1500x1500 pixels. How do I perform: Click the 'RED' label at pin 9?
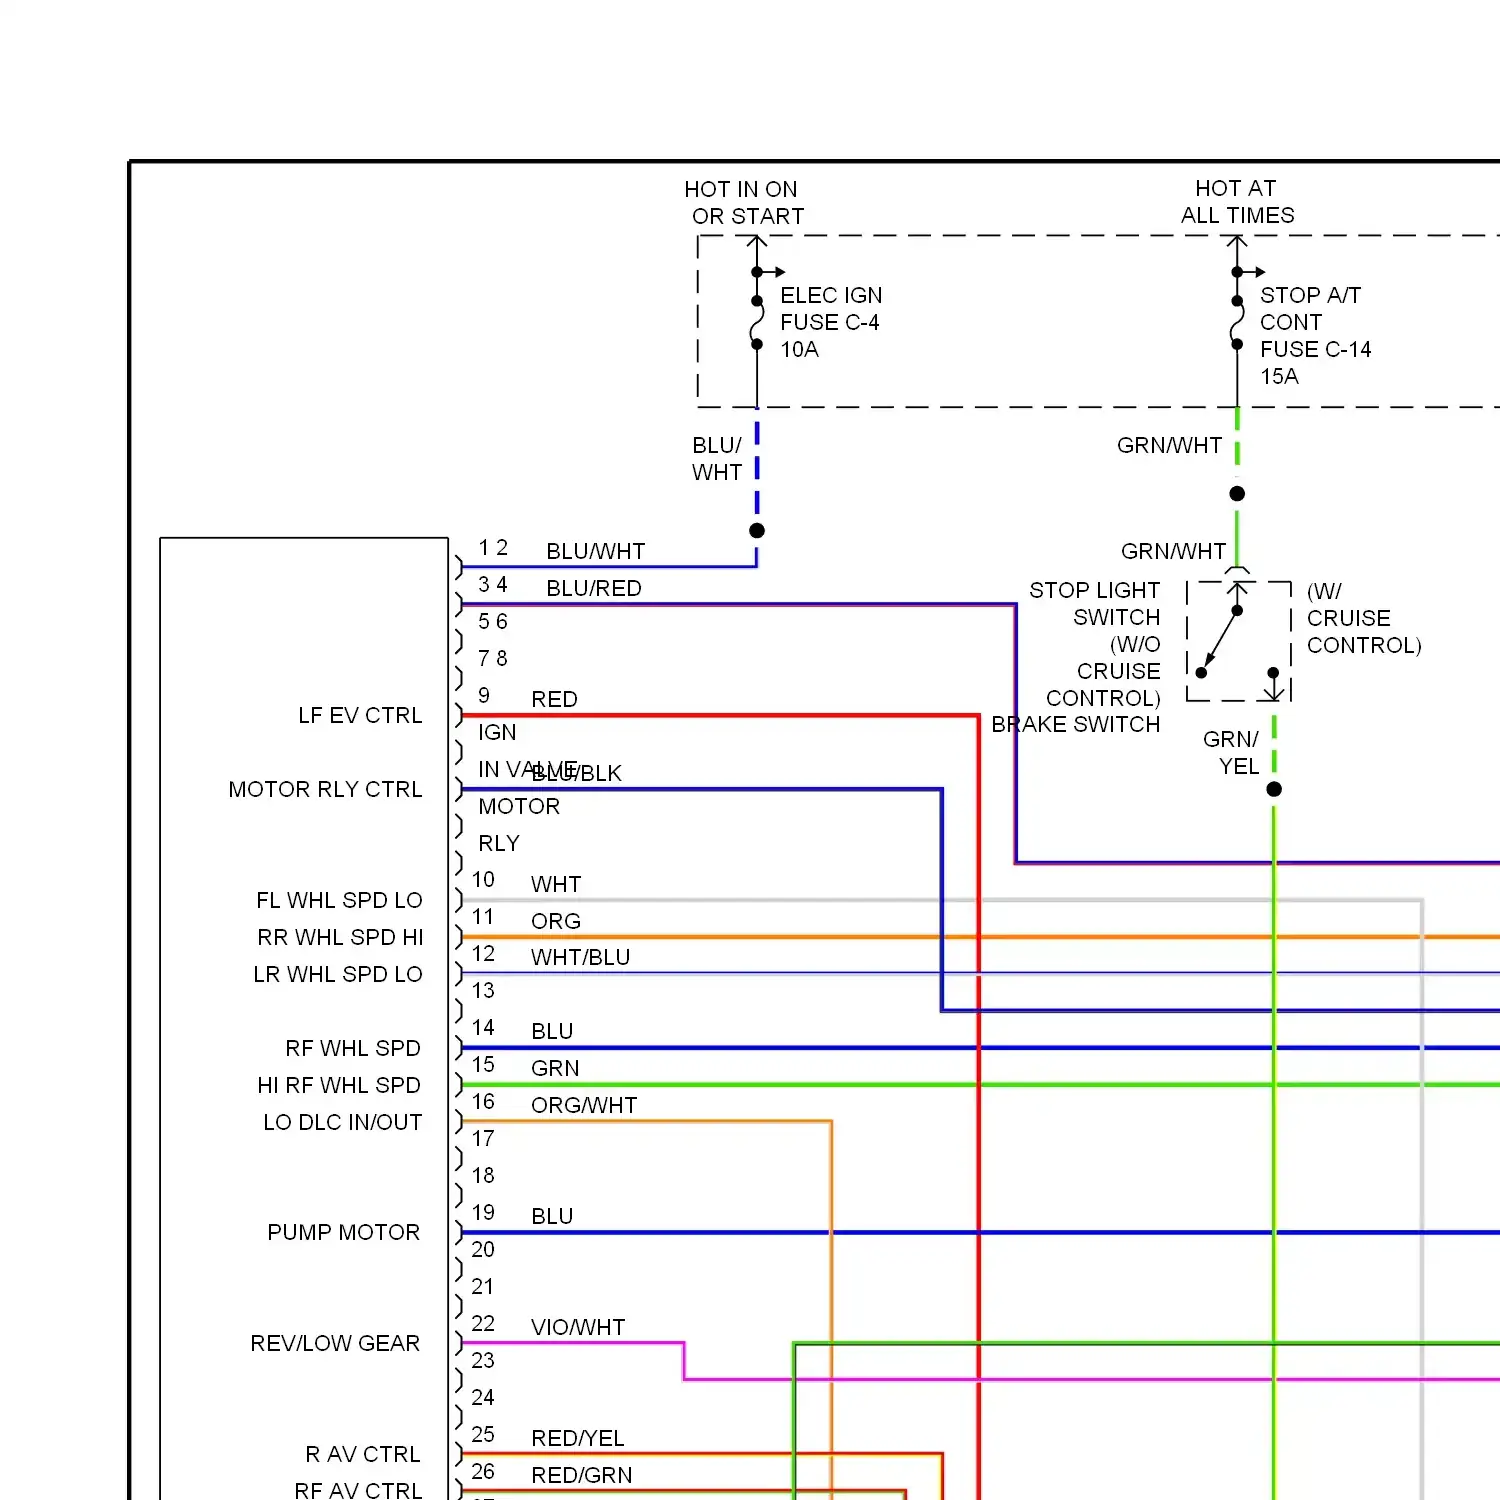pyautogui.click(x=554, y=700)
